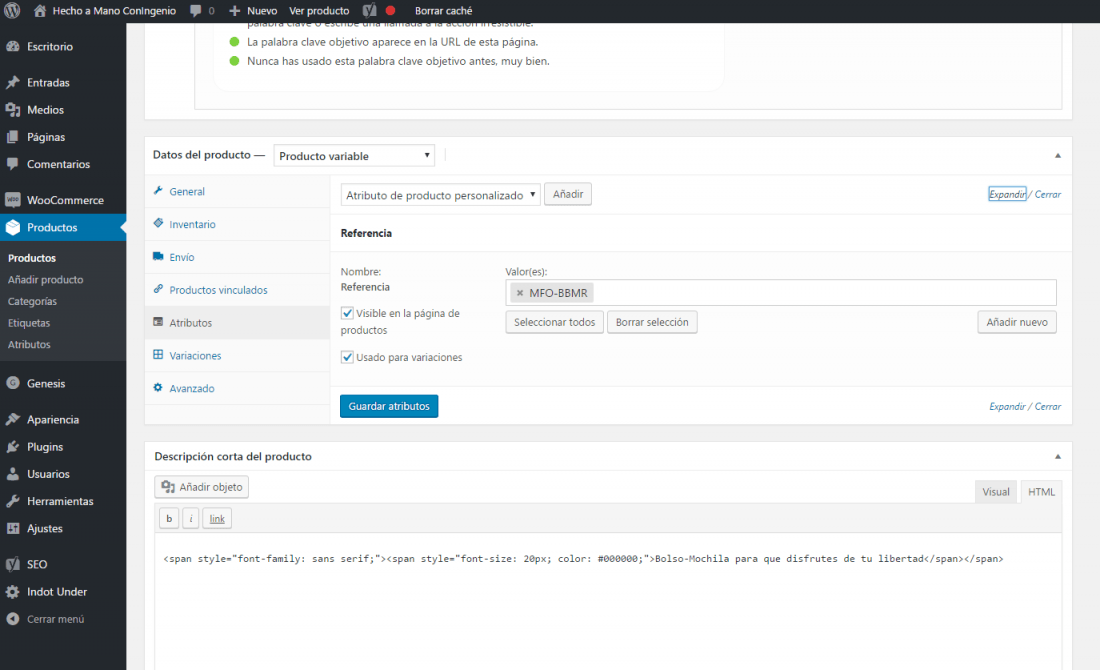Image resolution: width=1100 pixels, height=670 pixels.
Task: Click the Indot Under gear icon
Action: click(13, 591)
